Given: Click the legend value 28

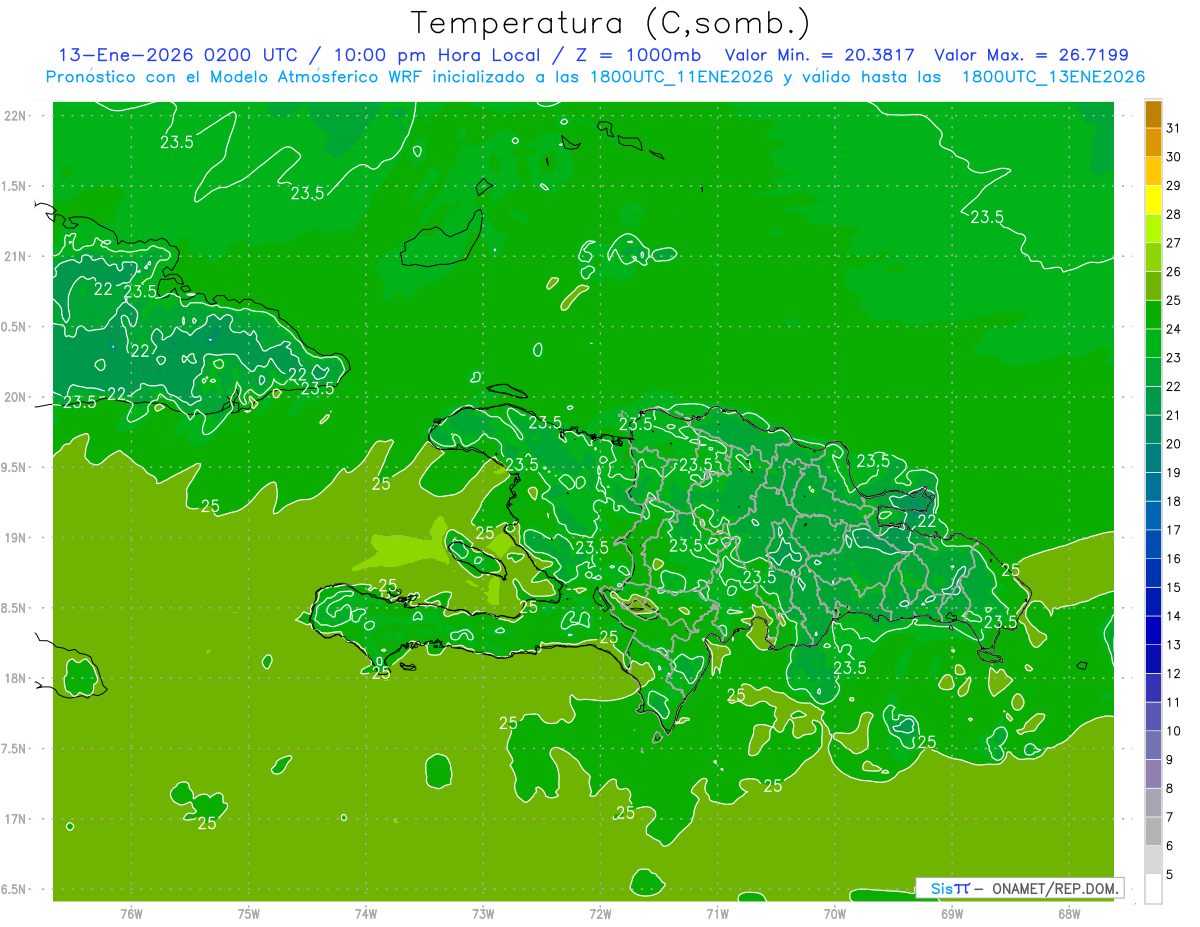Looking at the screenshot, I should tap(1174, 214).
